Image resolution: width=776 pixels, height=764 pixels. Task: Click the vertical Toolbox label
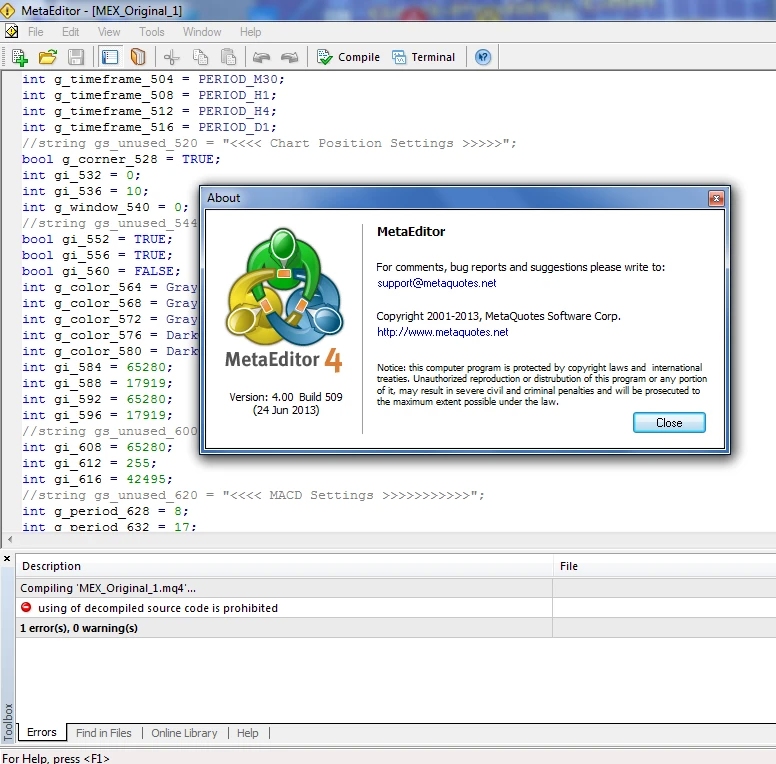7,722
